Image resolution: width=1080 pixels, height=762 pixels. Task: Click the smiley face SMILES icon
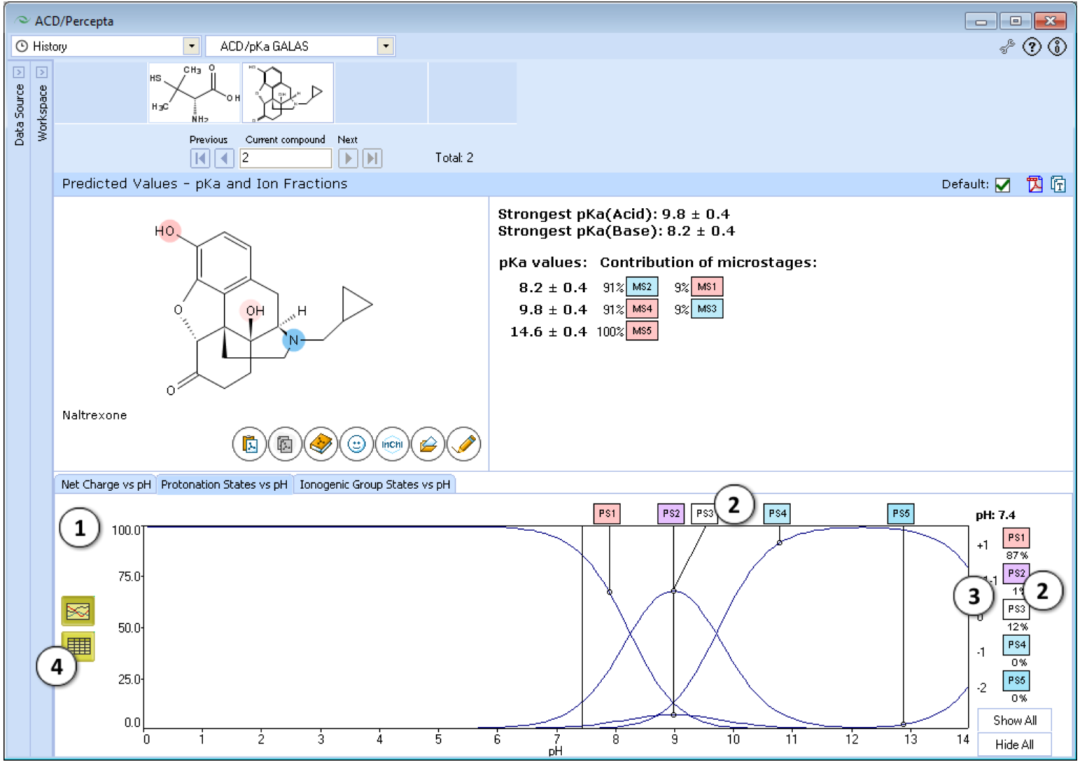(x=355, y=444)
